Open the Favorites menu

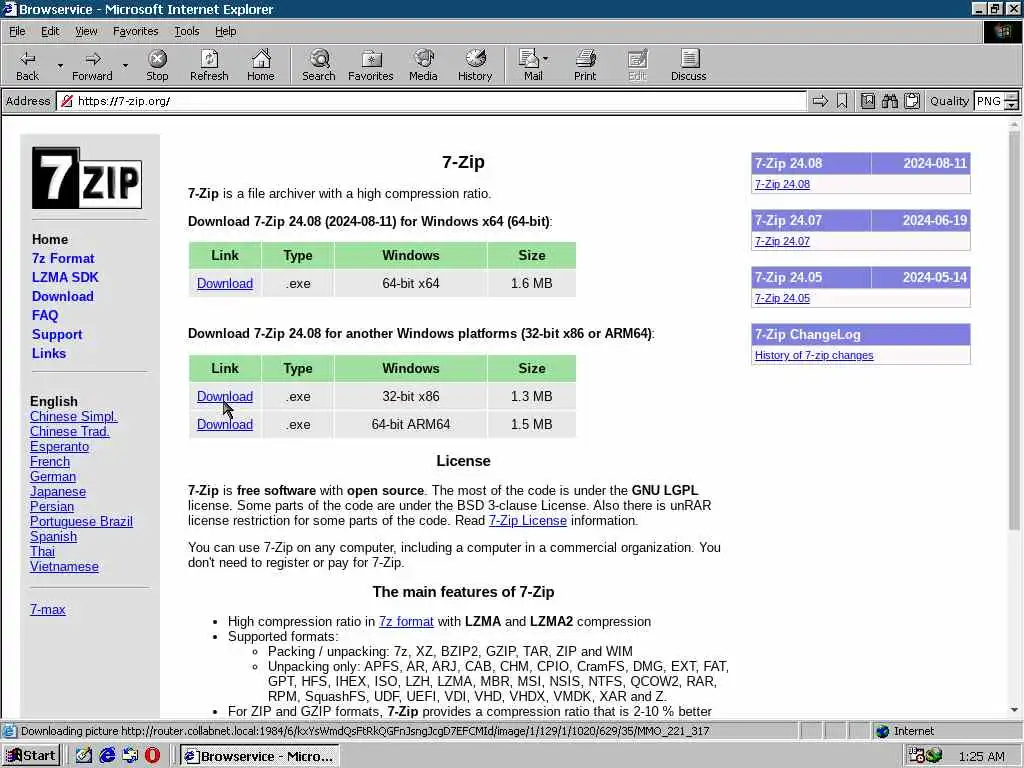click(x=135, y=31)
